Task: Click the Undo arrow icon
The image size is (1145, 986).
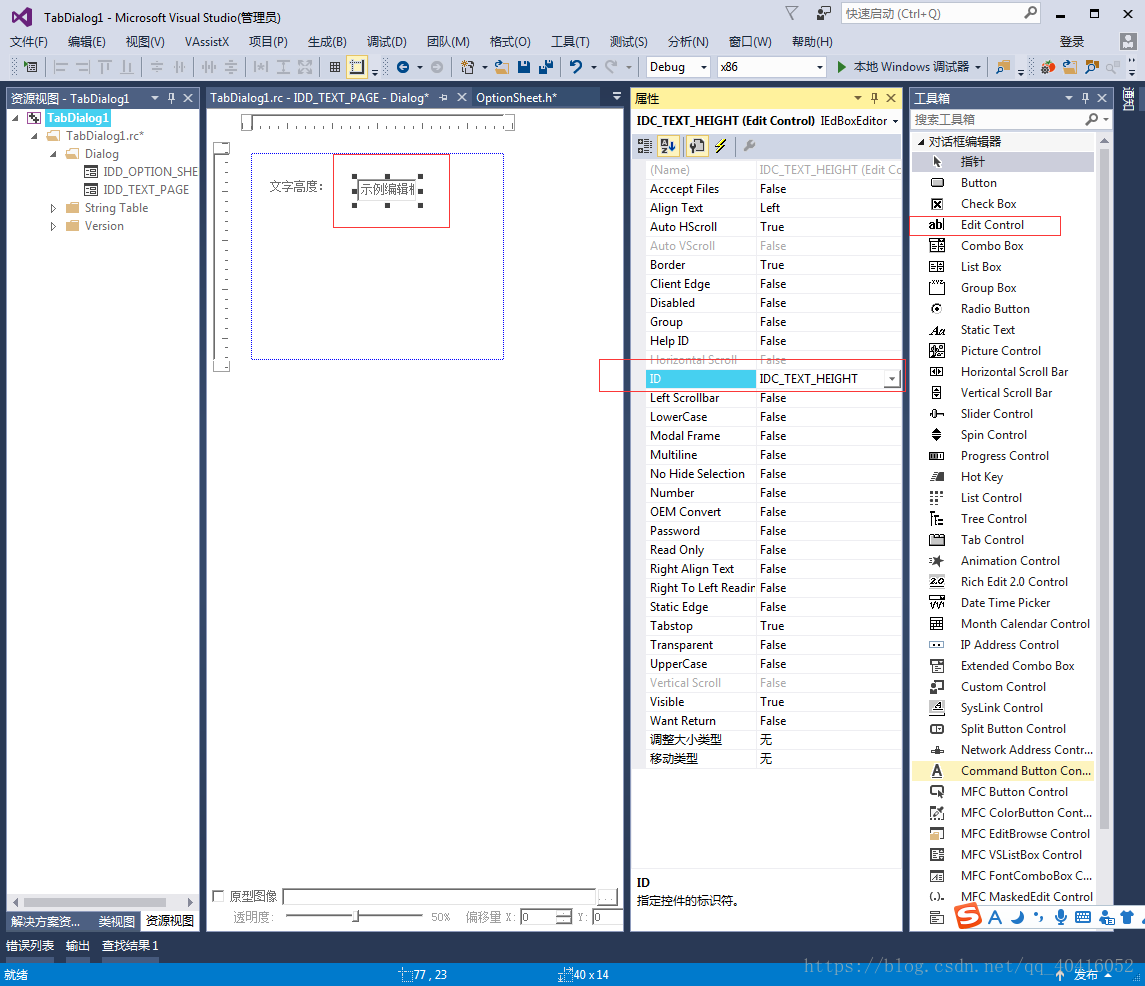Action: tap(575, 66)
